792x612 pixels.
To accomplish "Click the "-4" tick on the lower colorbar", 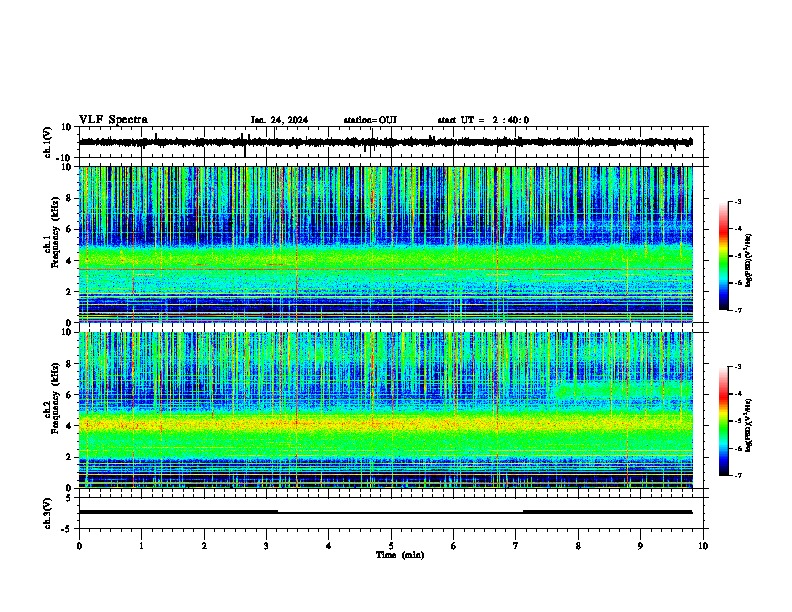I will click(x=737, y=394).
